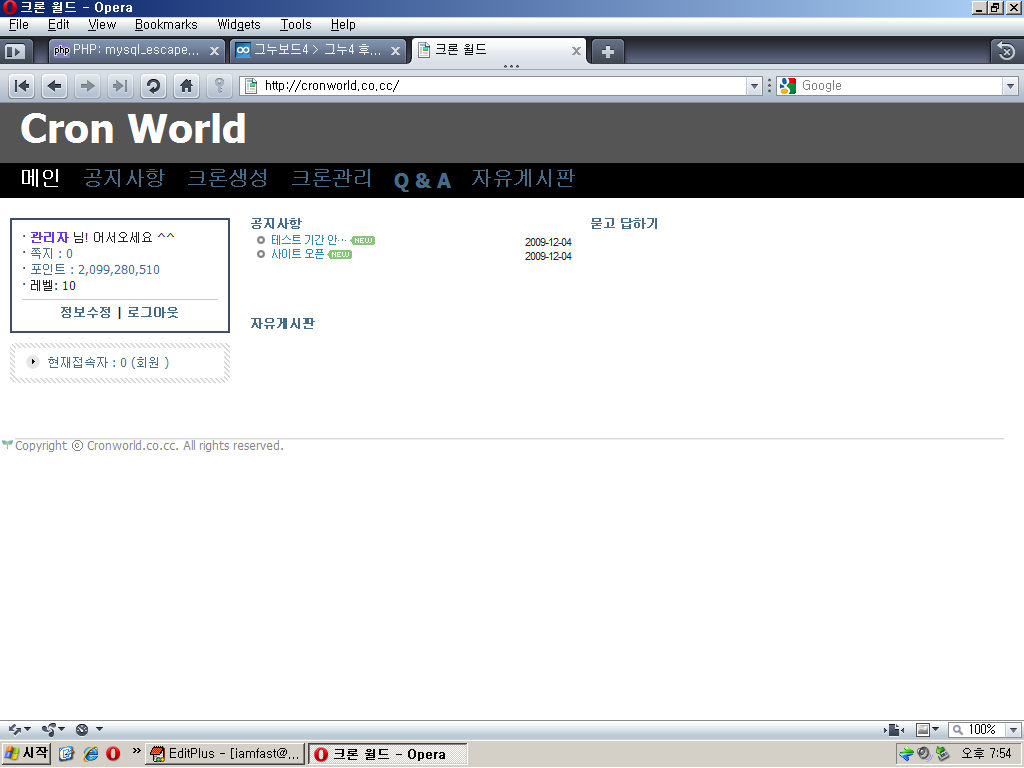This screenshot has height=768, width=1024.
Task: Close the 그누보드4 tab
Action: tap(395, 51)
